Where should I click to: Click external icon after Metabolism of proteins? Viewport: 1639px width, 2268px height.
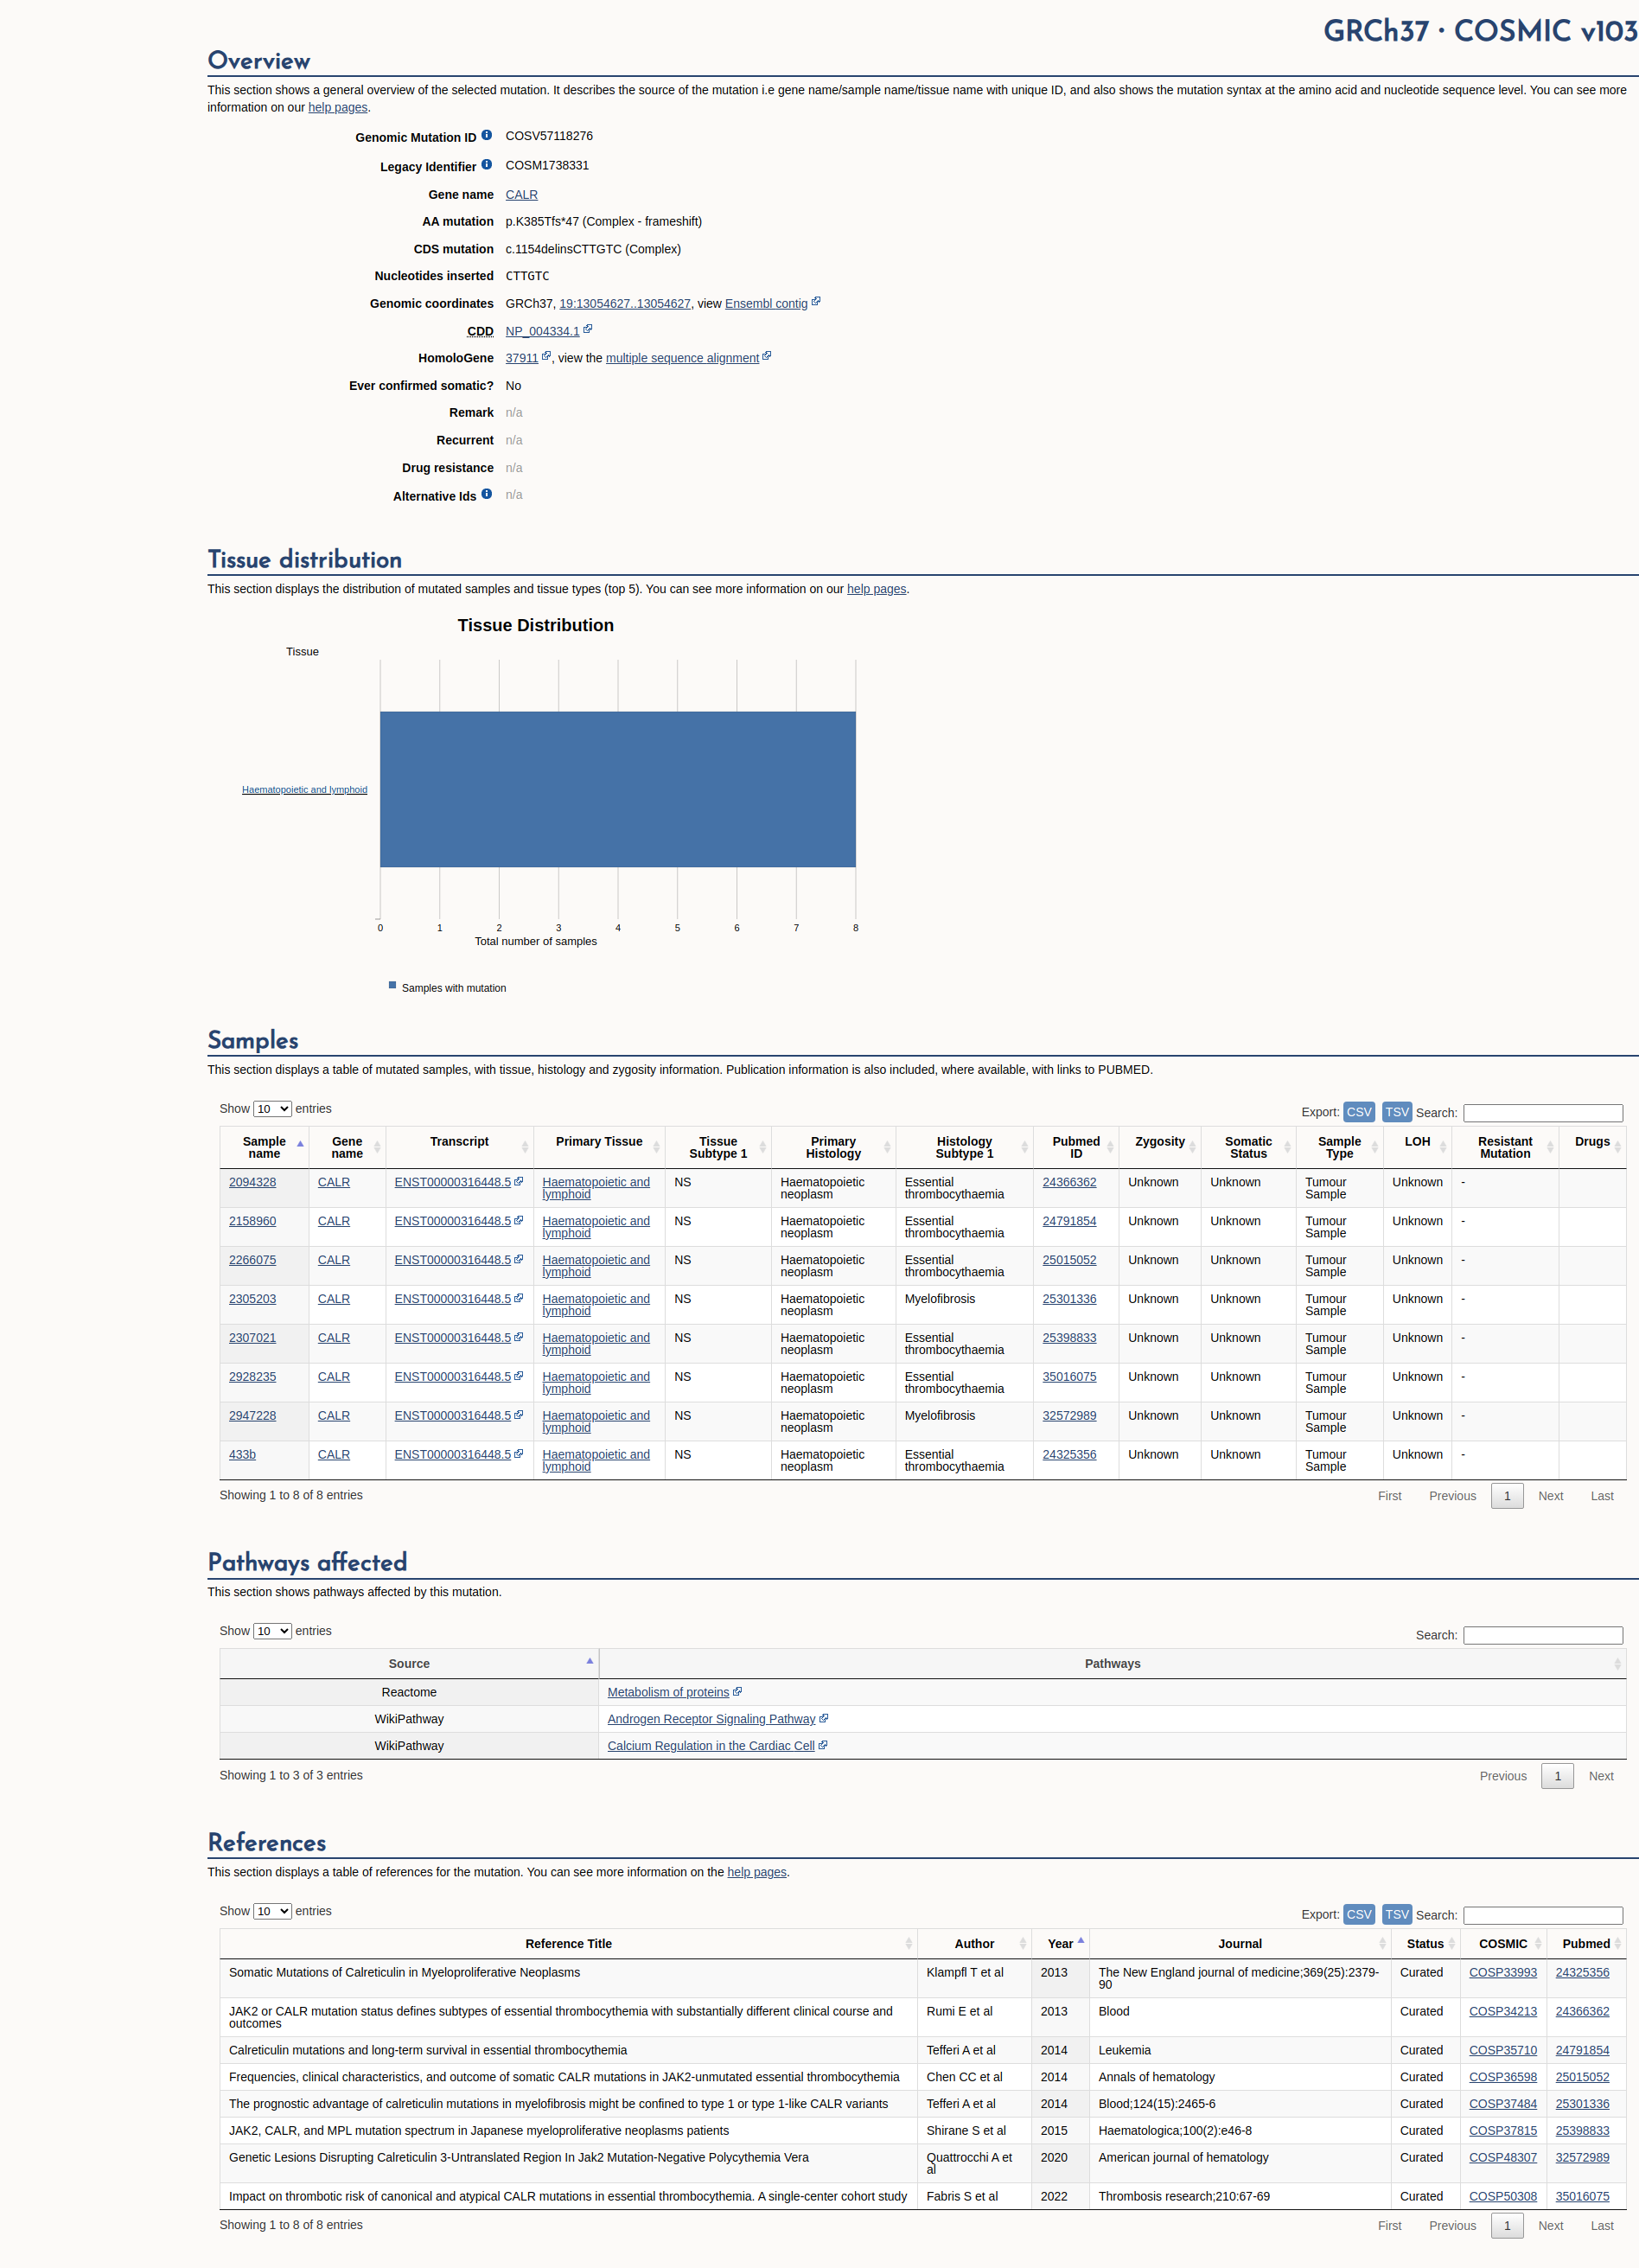point(738,1692)
